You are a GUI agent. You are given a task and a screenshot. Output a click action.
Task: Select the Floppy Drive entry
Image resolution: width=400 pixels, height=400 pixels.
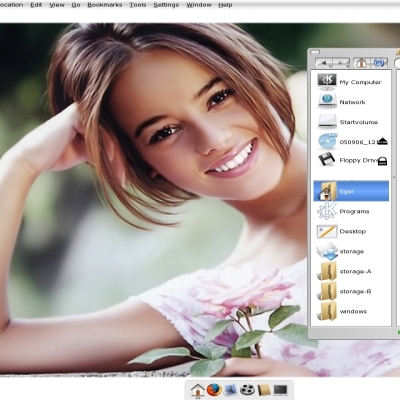click(351, 160)
